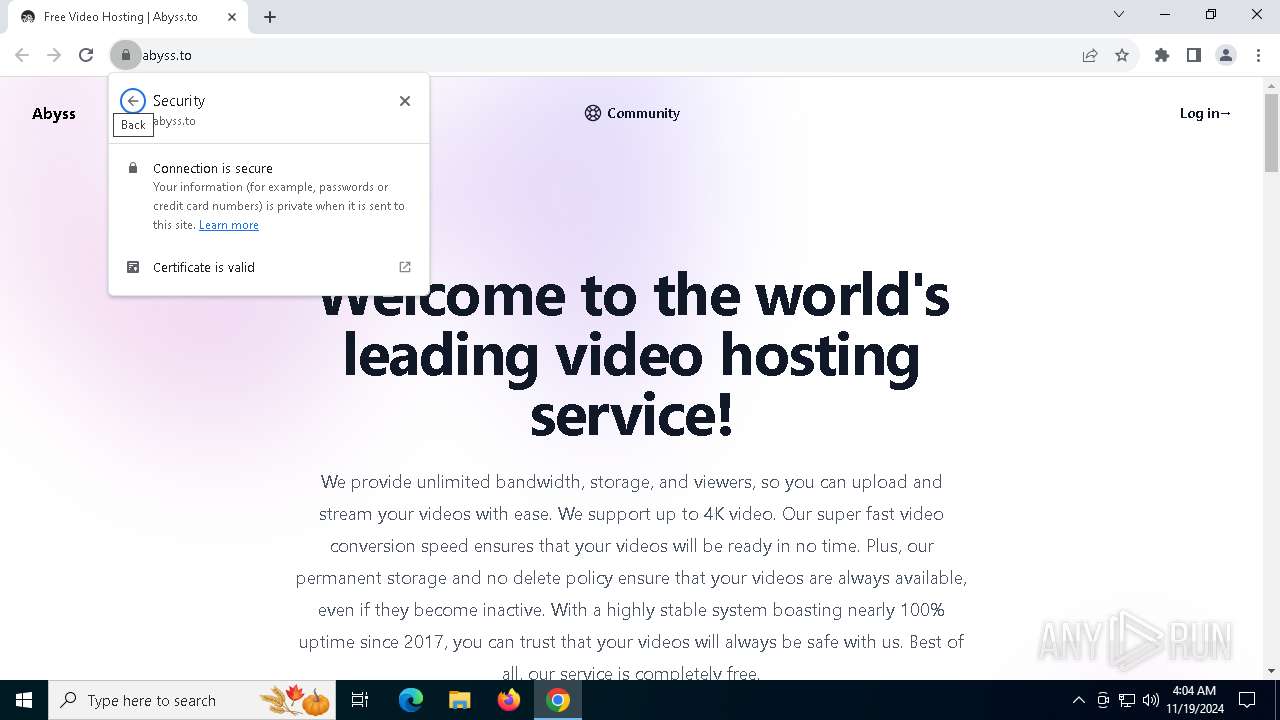Image resolution: width=1280 pixels, height=720 pixels.
Task: Launch Firefox from taskbar
Action: point(508,700)
